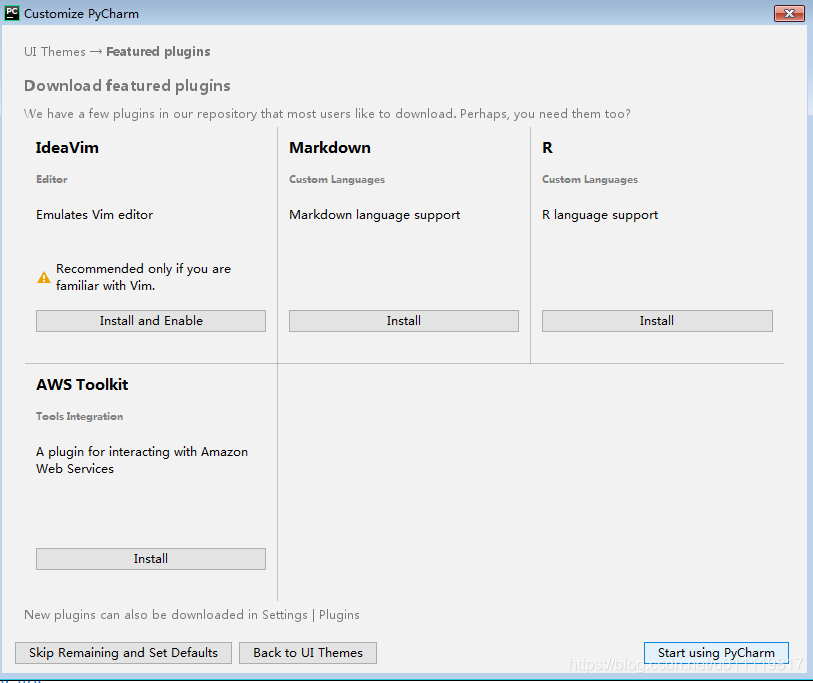
Task: Click the Recommended only if familiar with Vim note
Action: tap(143, 277)
